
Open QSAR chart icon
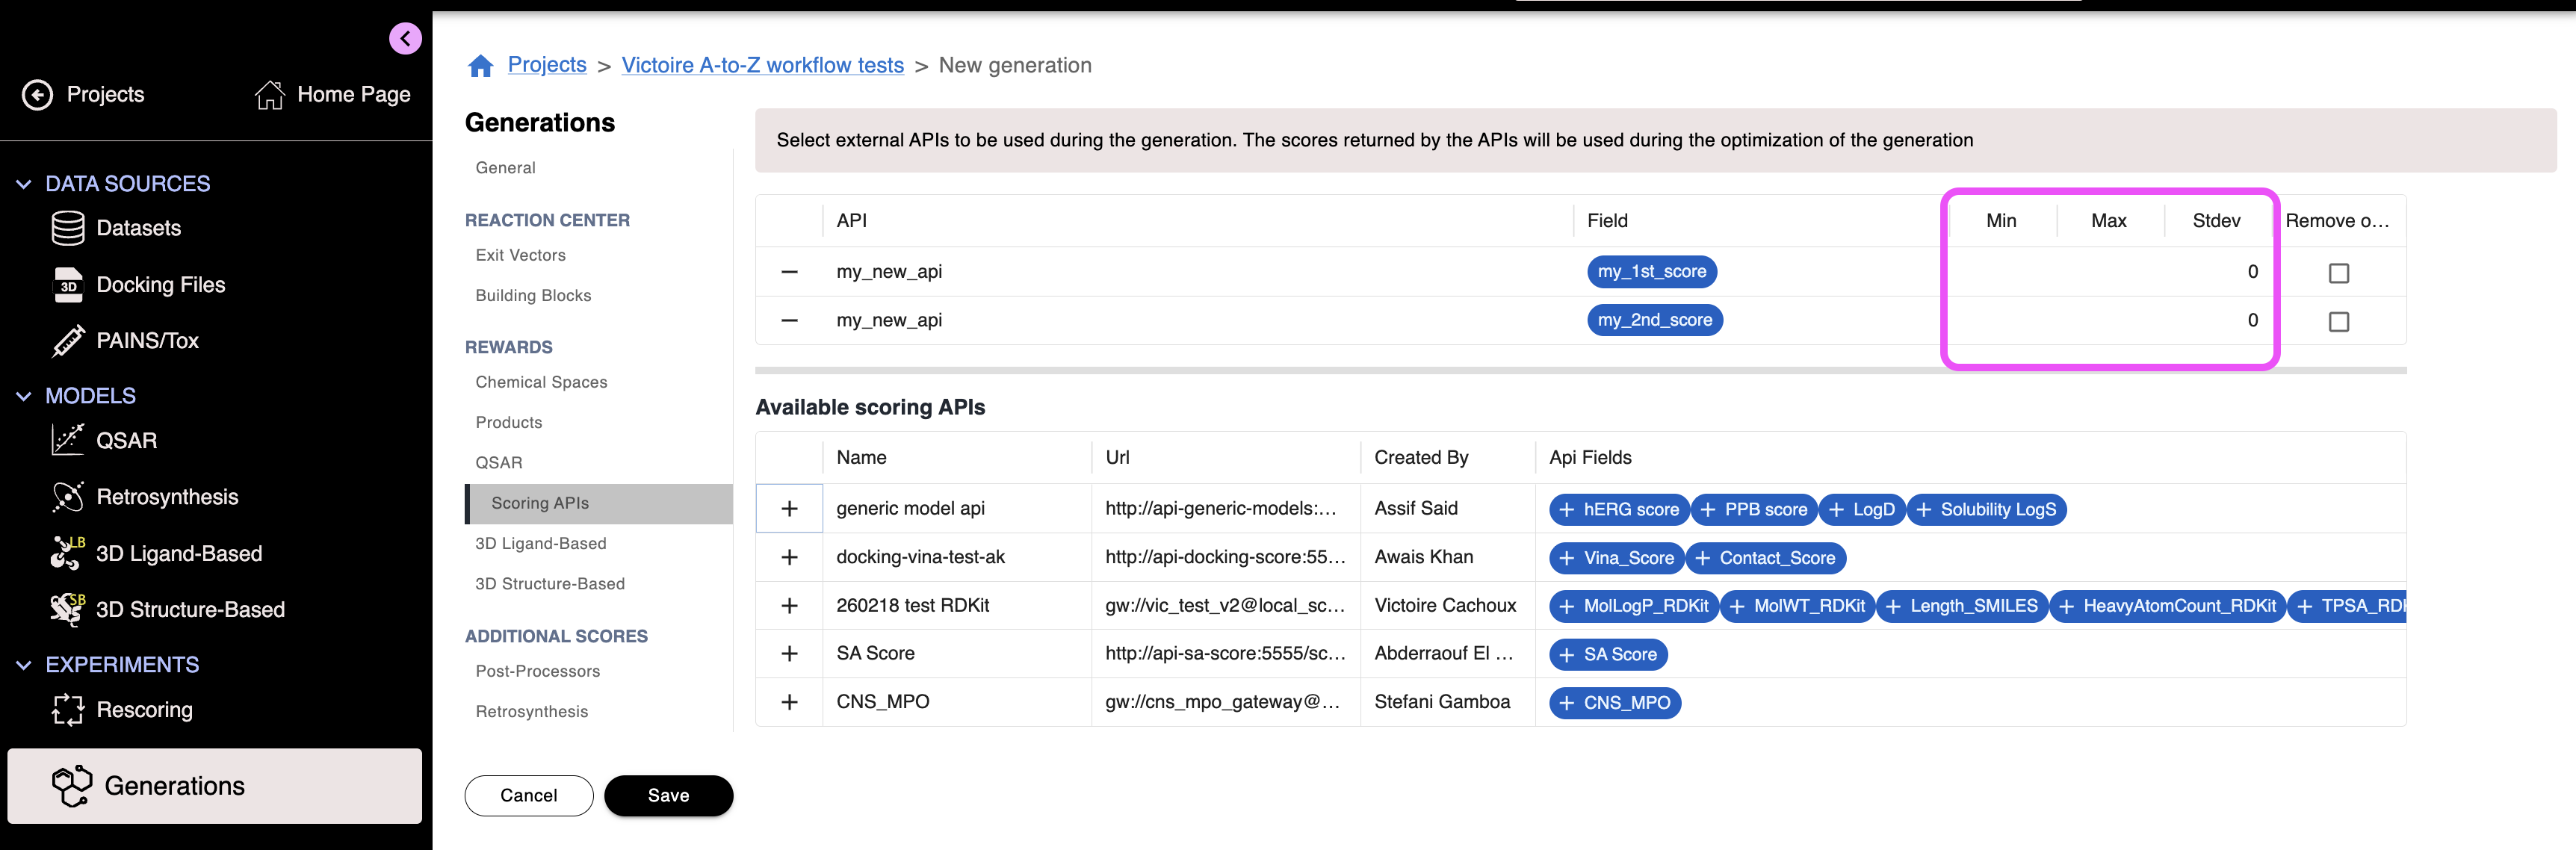point(68,440)
